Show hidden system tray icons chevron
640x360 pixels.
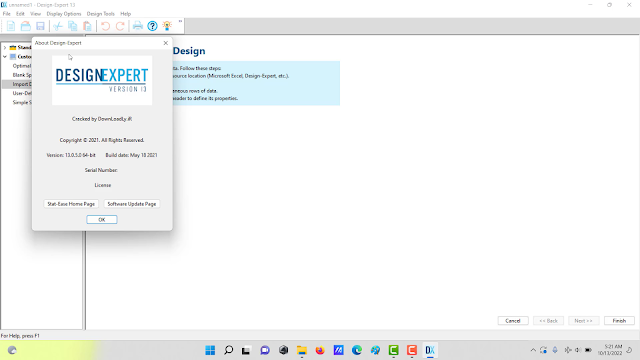point(533,350)
